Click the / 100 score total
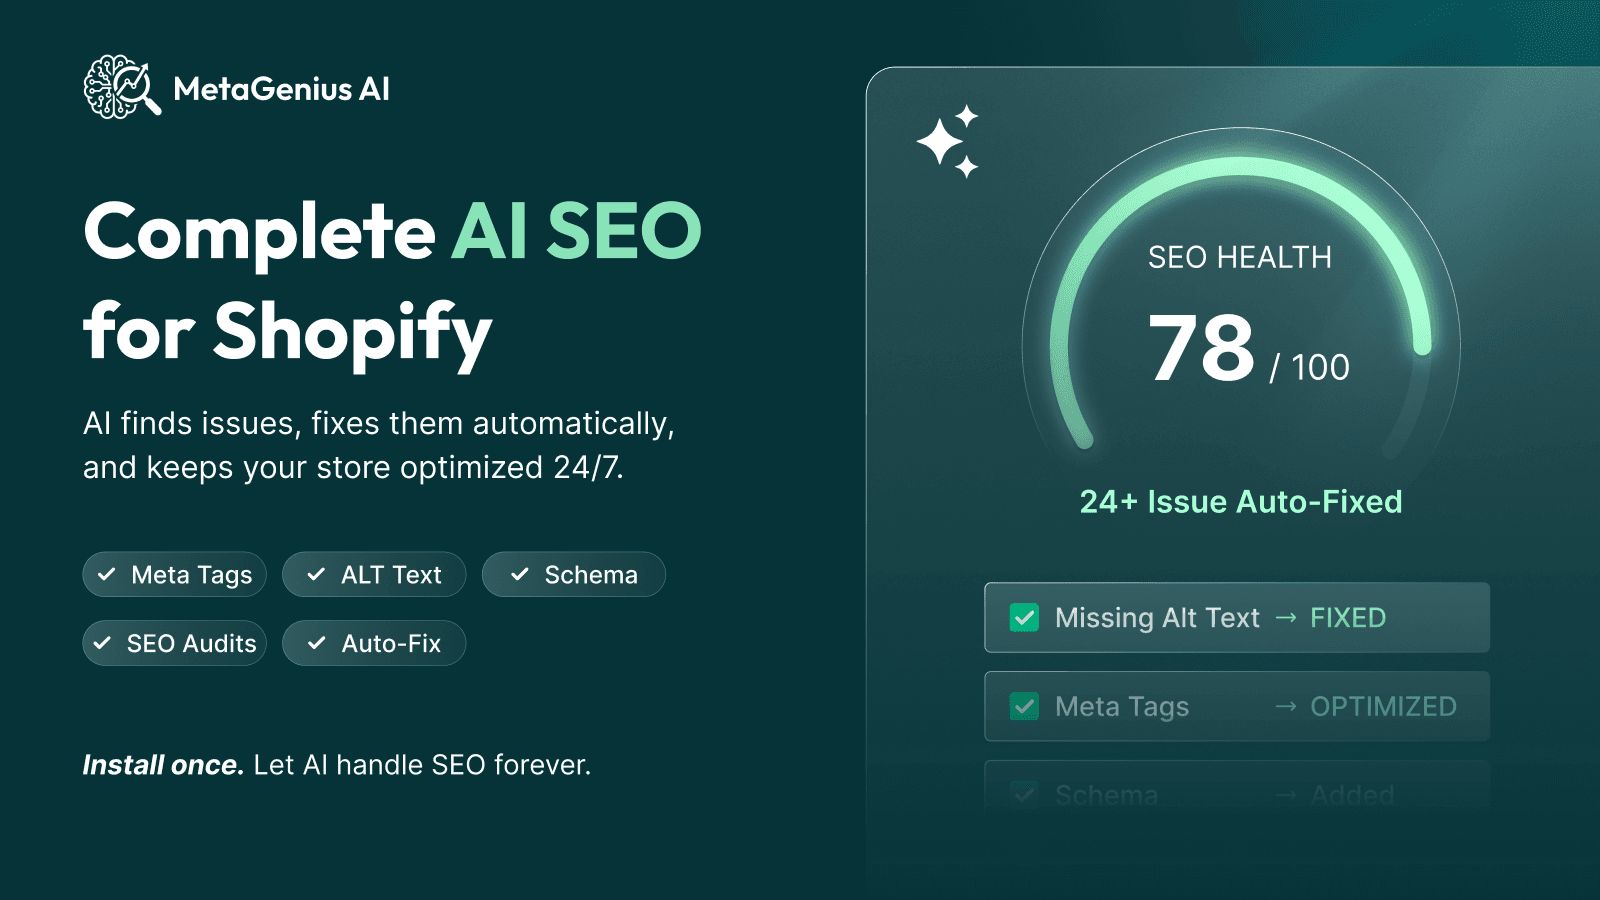 click(x=1310, y=368)
